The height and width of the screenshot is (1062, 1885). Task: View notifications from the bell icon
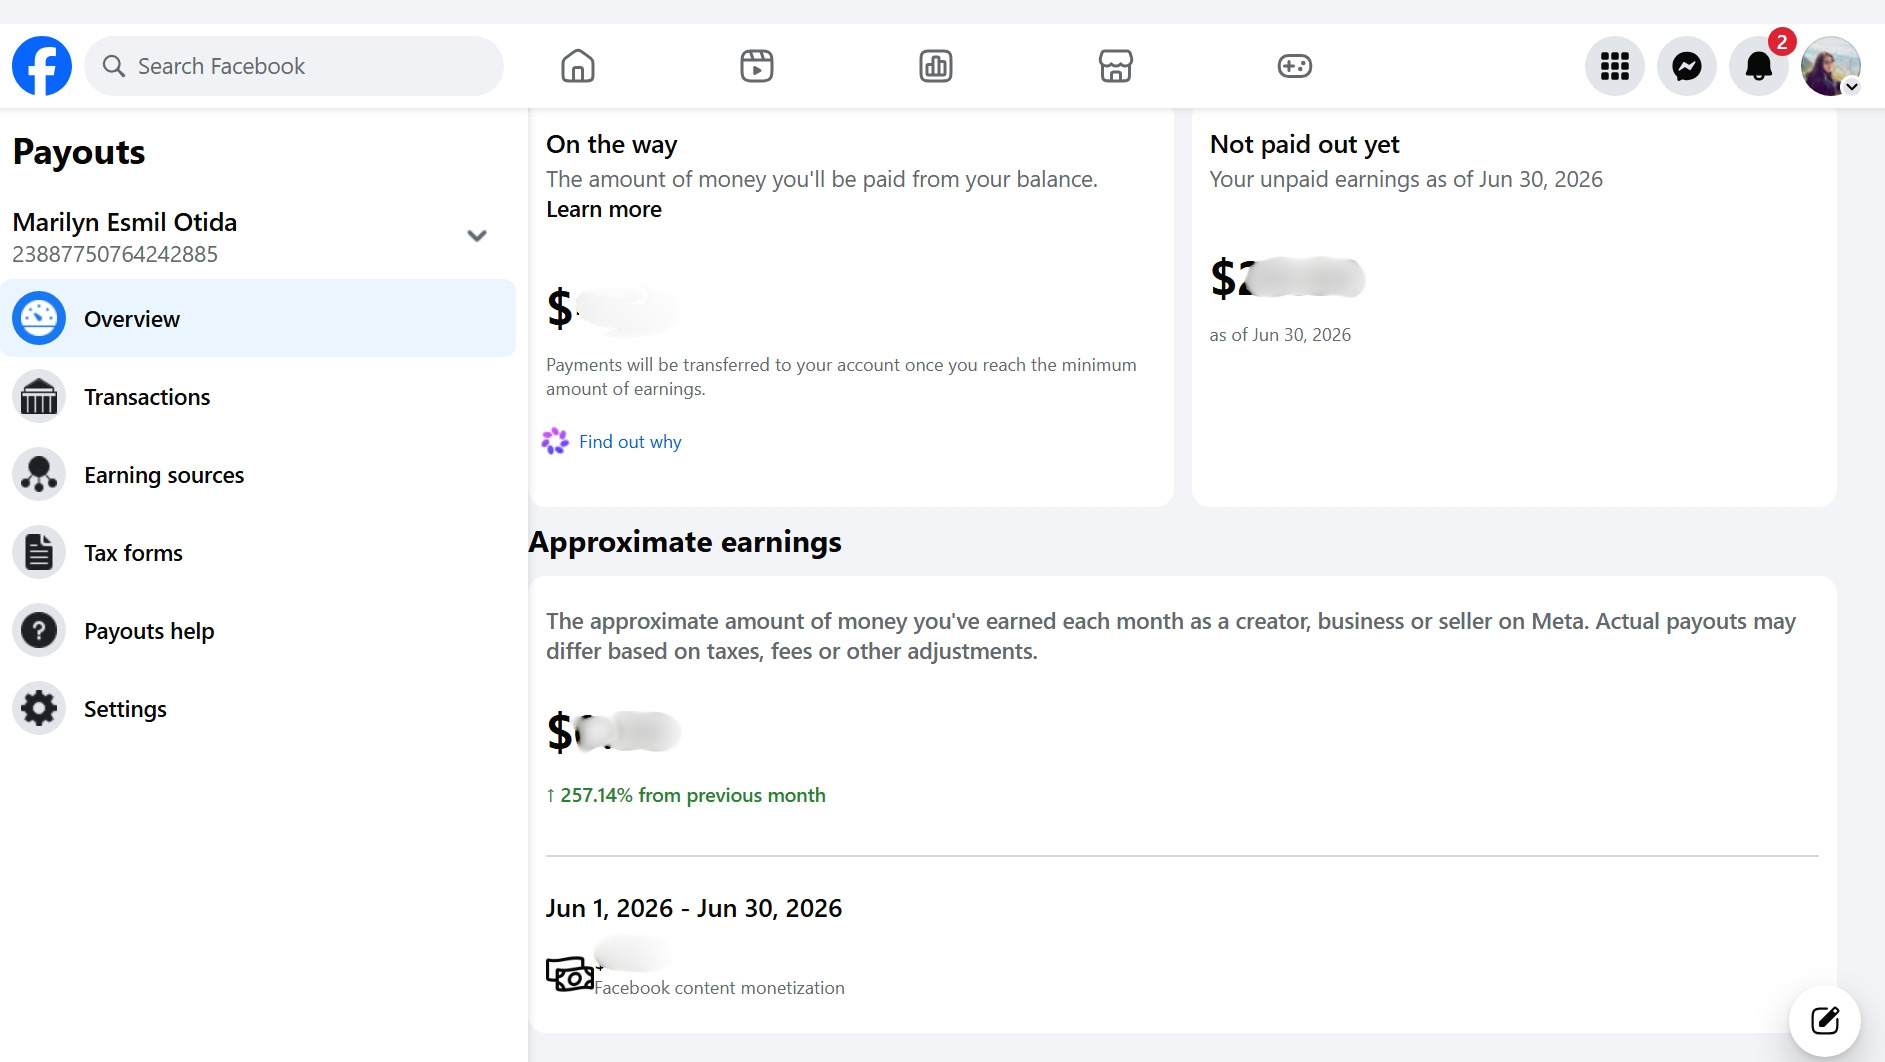(x=1759, y=66)
